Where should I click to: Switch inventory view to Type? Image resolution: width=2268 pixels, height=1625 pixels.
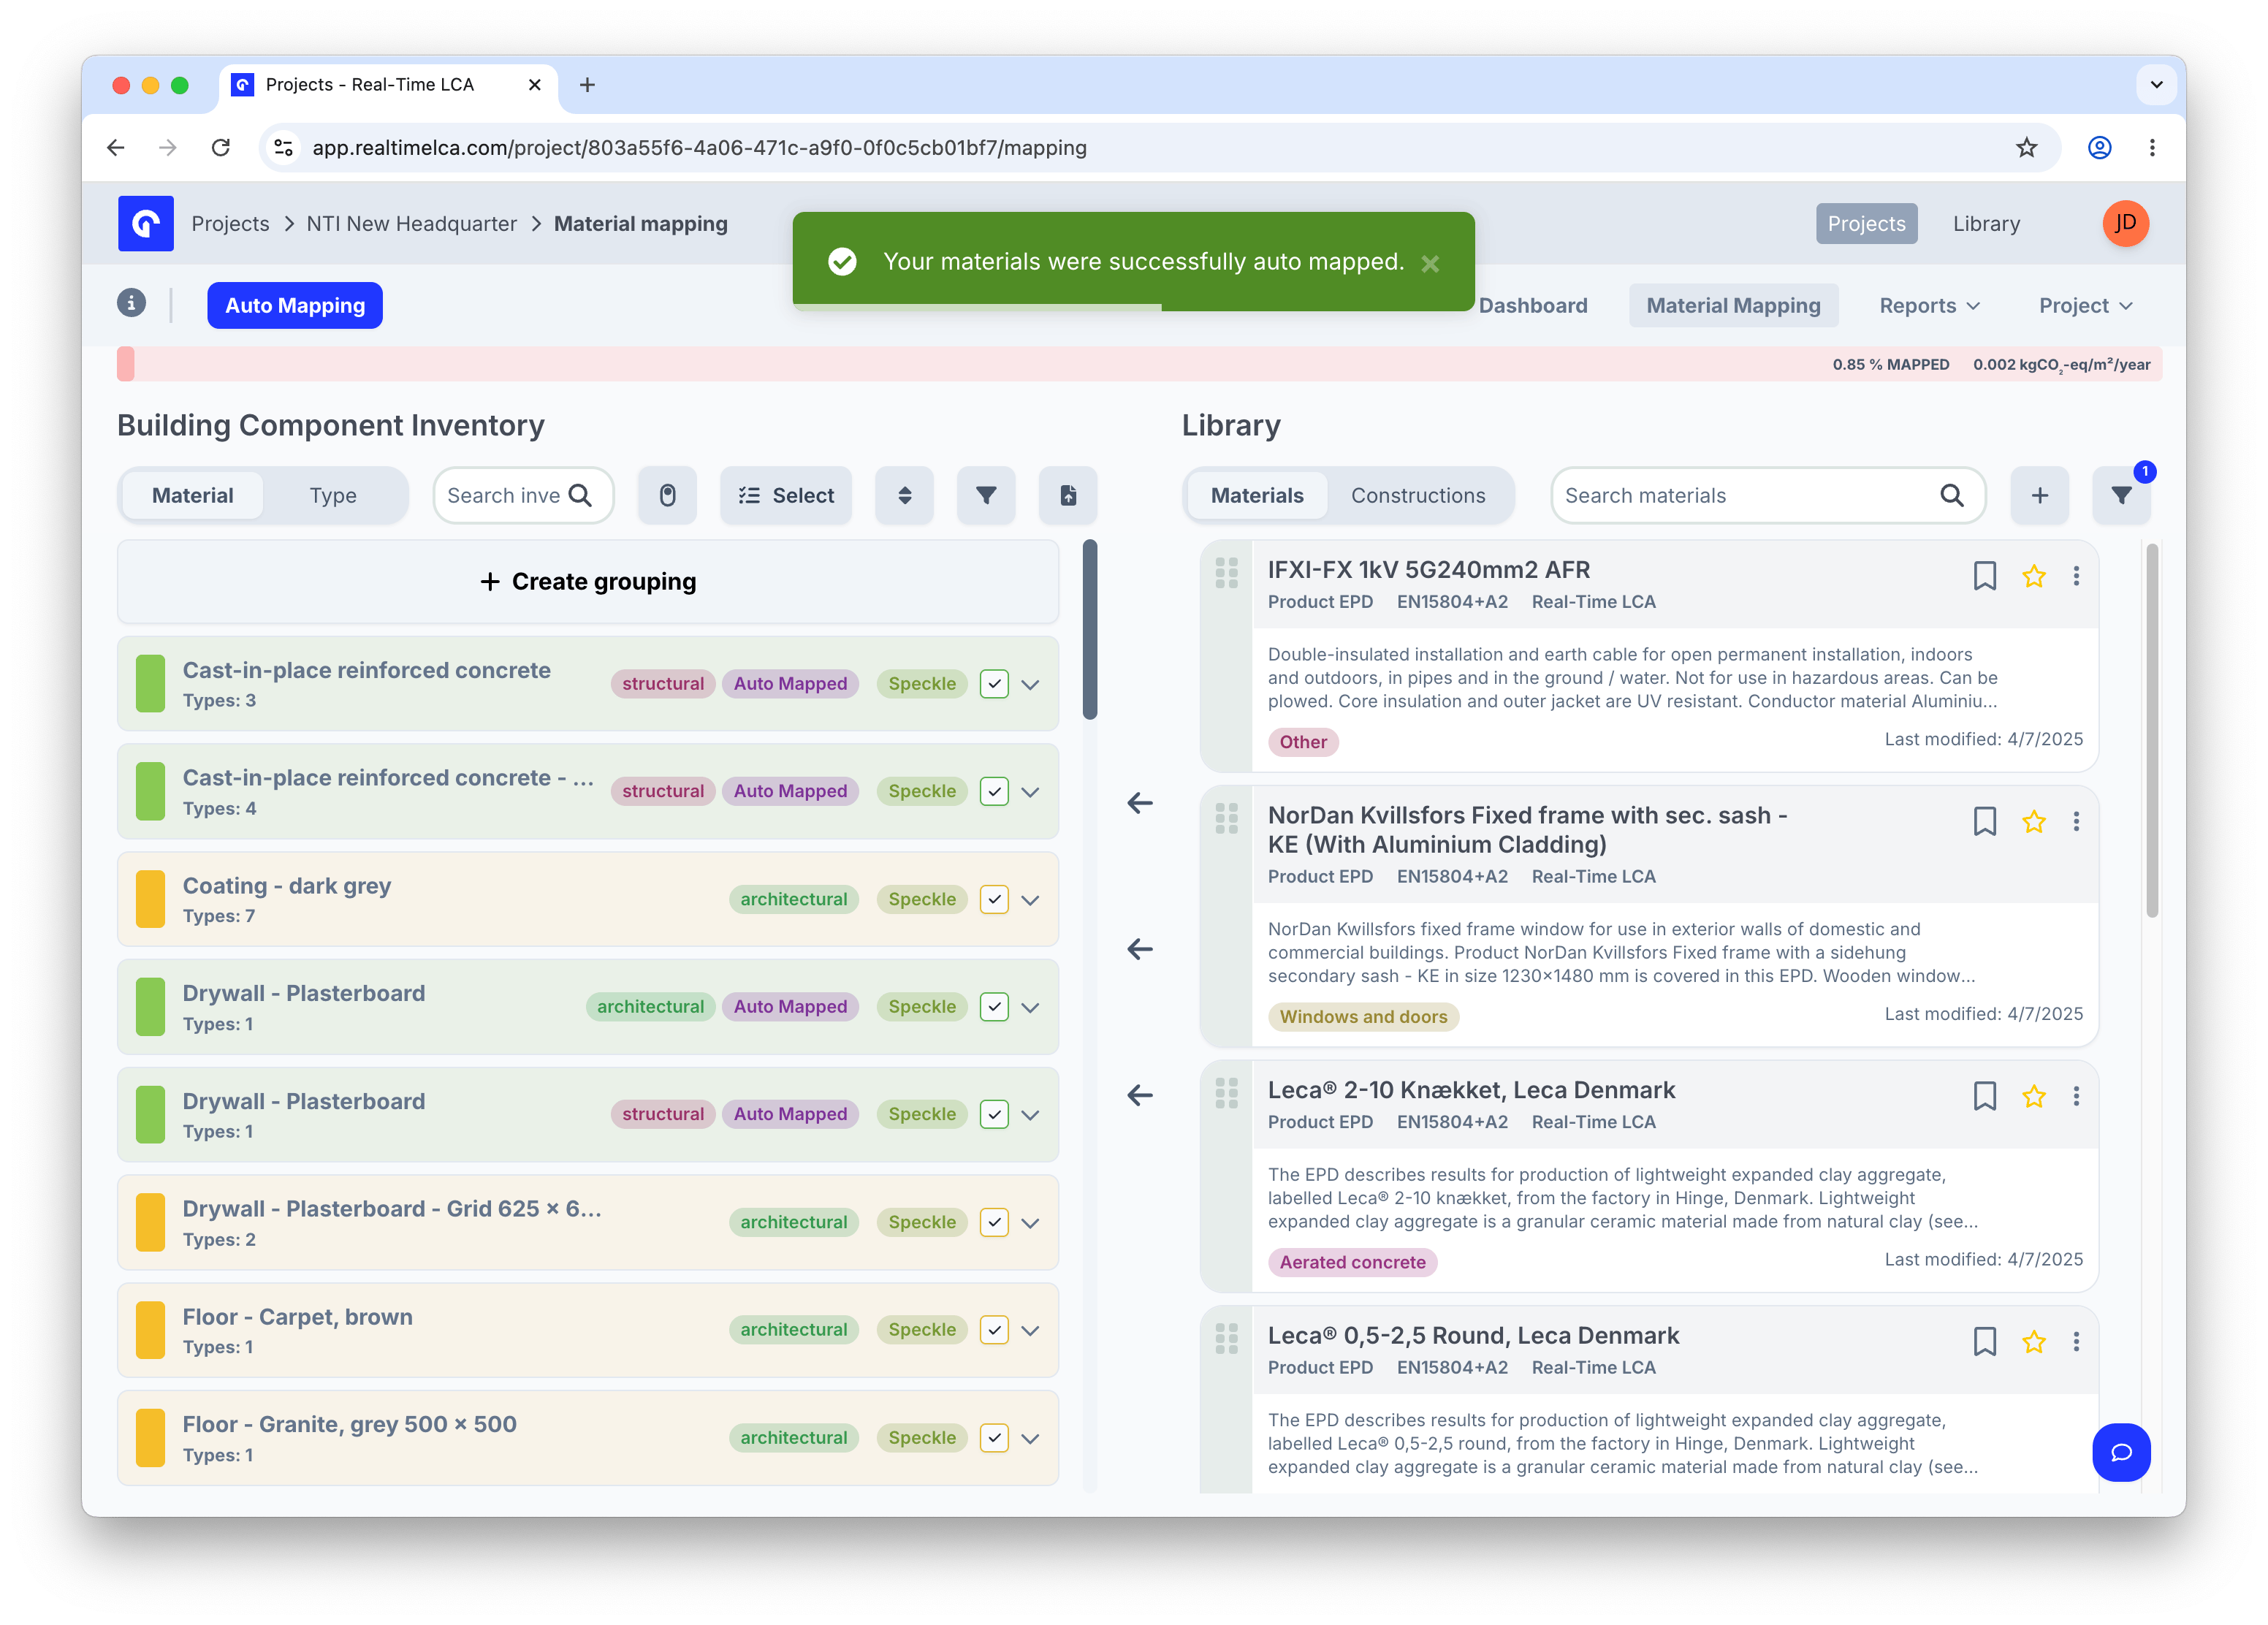[333, 495]
